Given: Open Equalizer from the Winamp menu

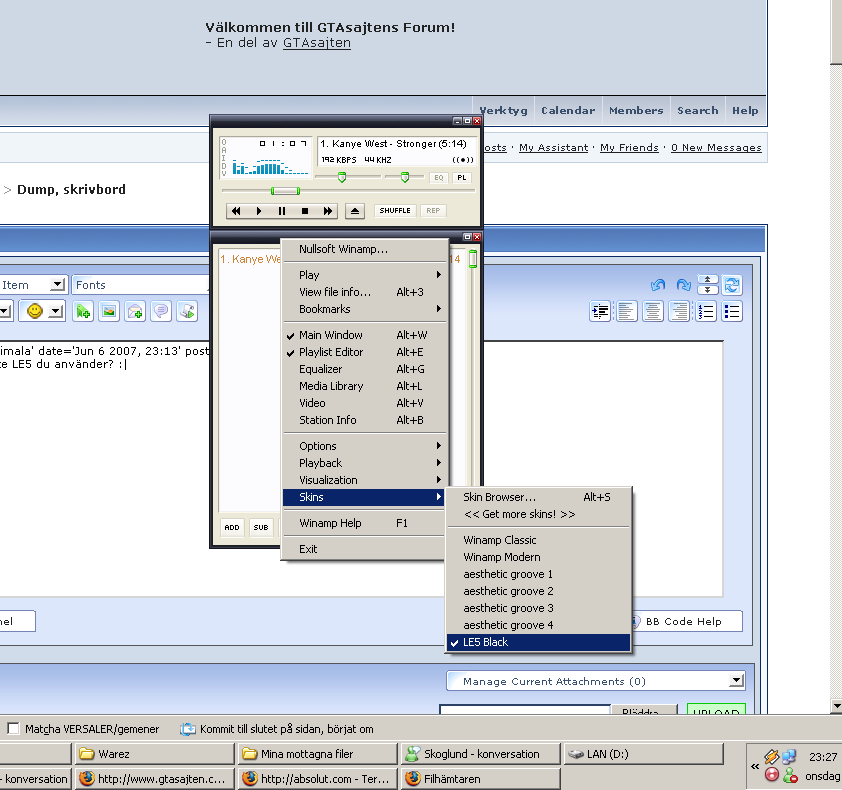Looking at the screenshot, I should tap(364, 369).
